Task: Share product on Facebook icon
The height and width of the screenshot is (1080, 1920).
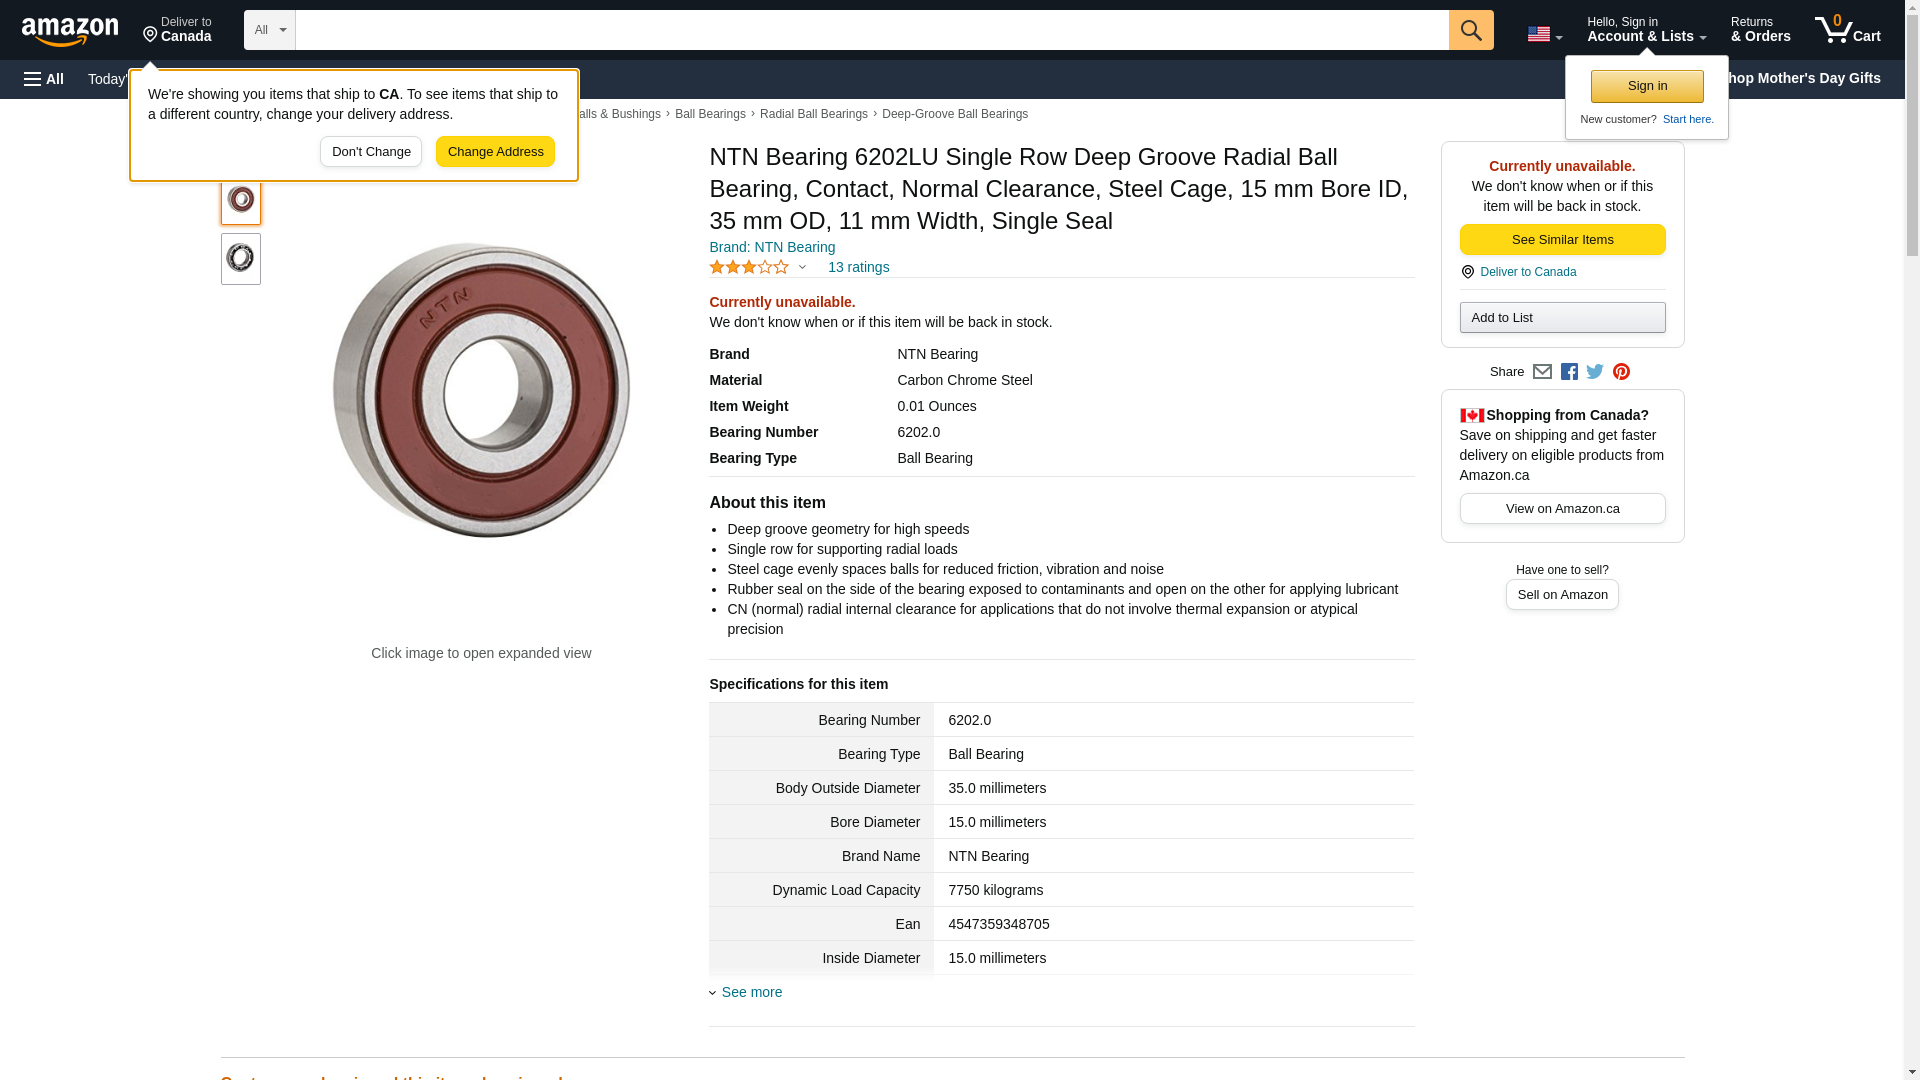Action: point(1569,372)
